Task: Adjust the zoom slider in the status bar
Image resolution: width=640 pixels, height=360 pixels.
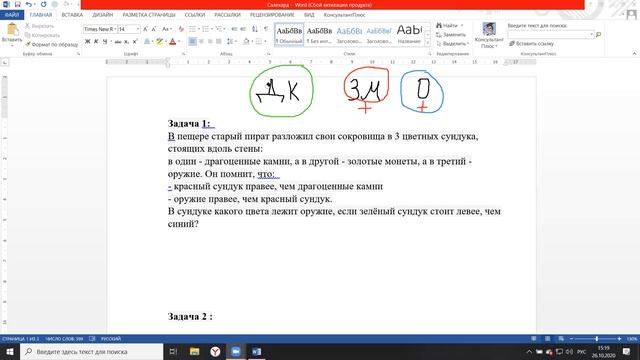Action: coord(596,339)
